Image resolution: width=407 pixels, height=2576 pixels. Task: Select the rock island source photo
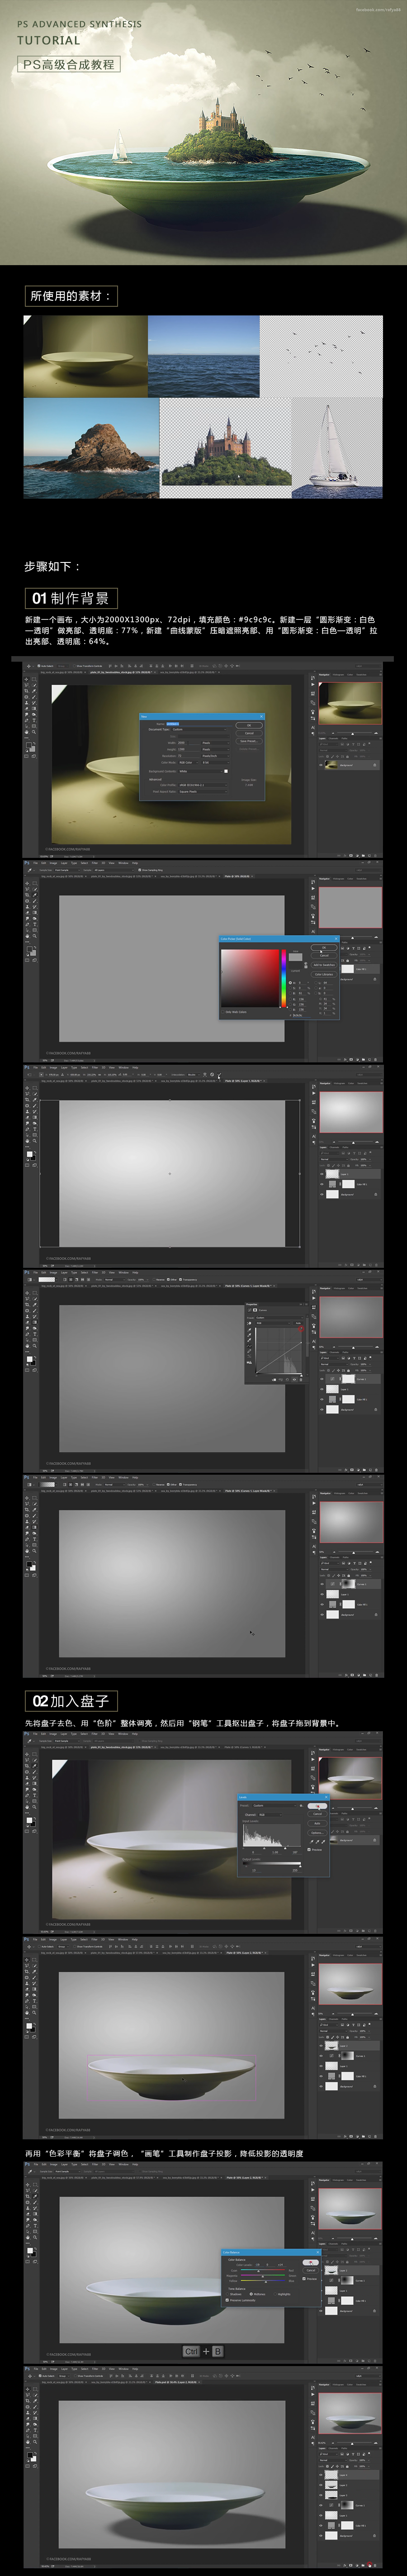point(91,448)
